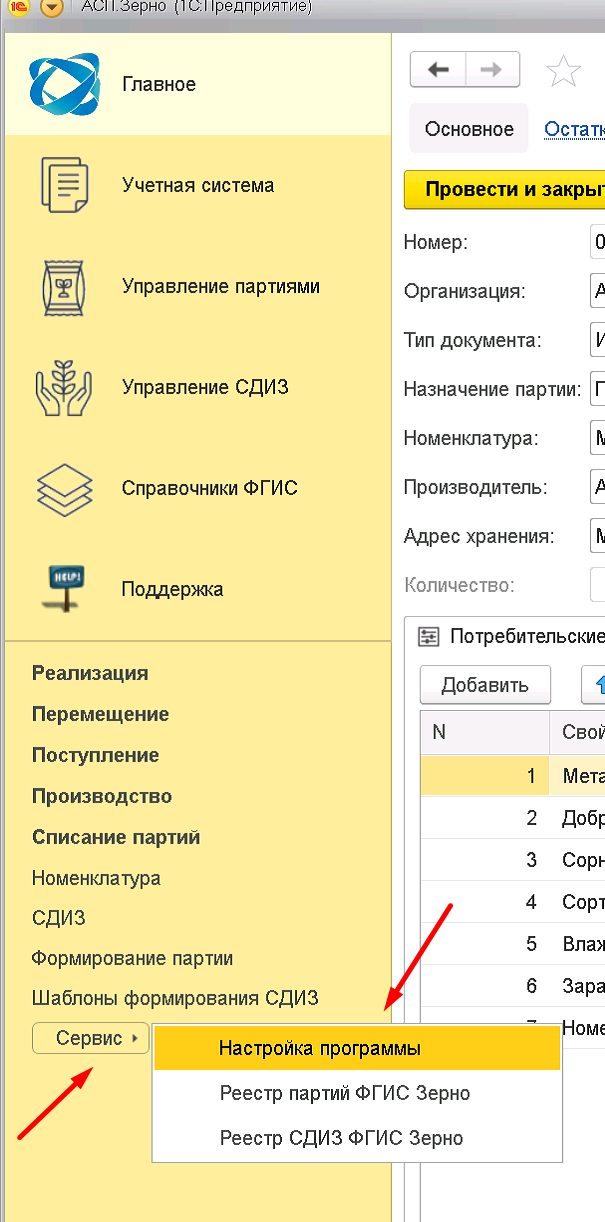Viewport: 605px width, 1222px height.
Task: Click the Главное logo icon
Action: coord(64,84)
